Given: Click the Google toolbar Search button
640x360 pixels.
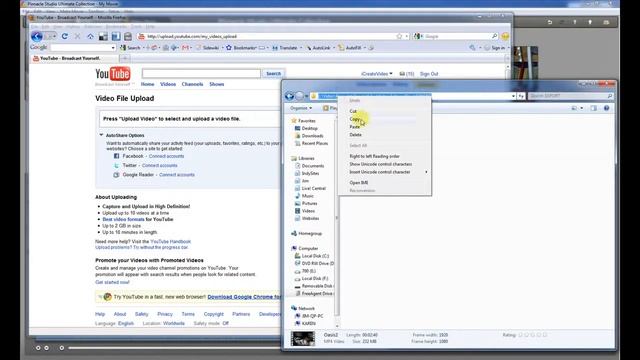Looking at the screenshot, I should pyautogui.click(x=130, y=48).
